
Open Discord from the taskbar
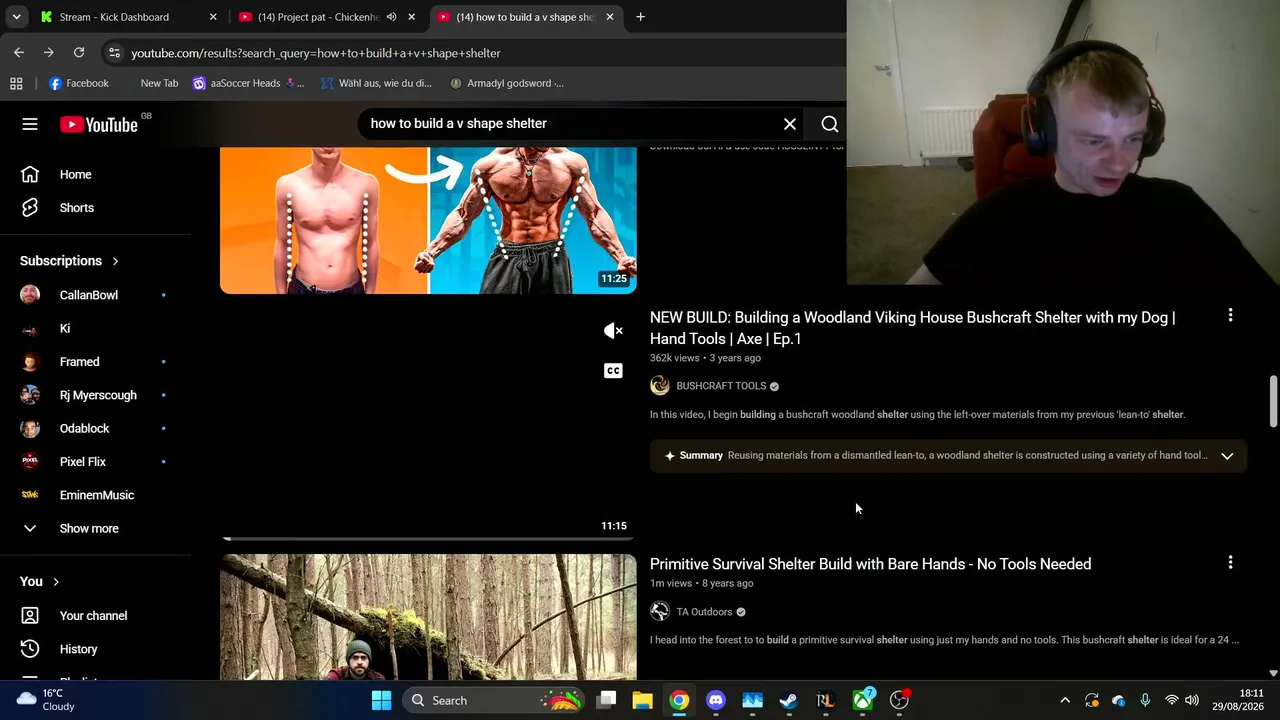pos(716,700)
